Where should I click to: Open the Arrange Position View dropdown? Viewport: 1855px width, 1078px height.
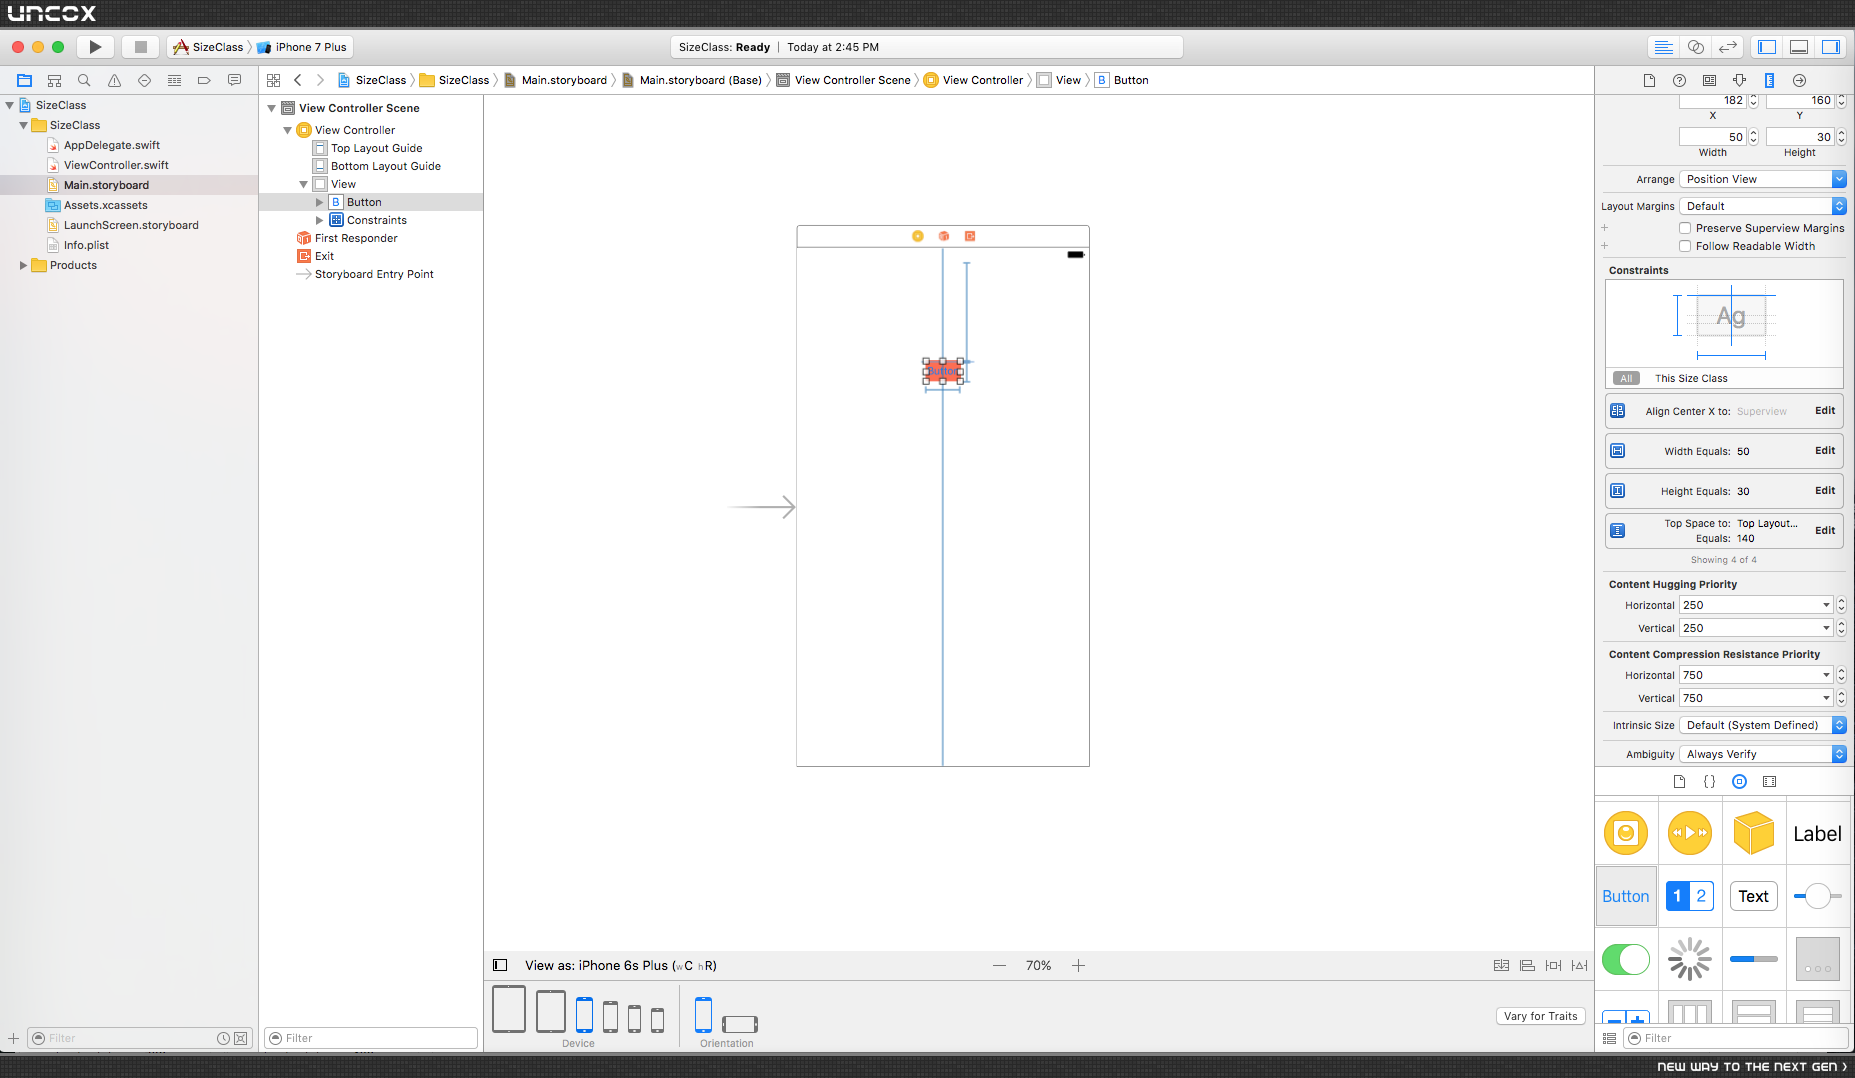1762,179
